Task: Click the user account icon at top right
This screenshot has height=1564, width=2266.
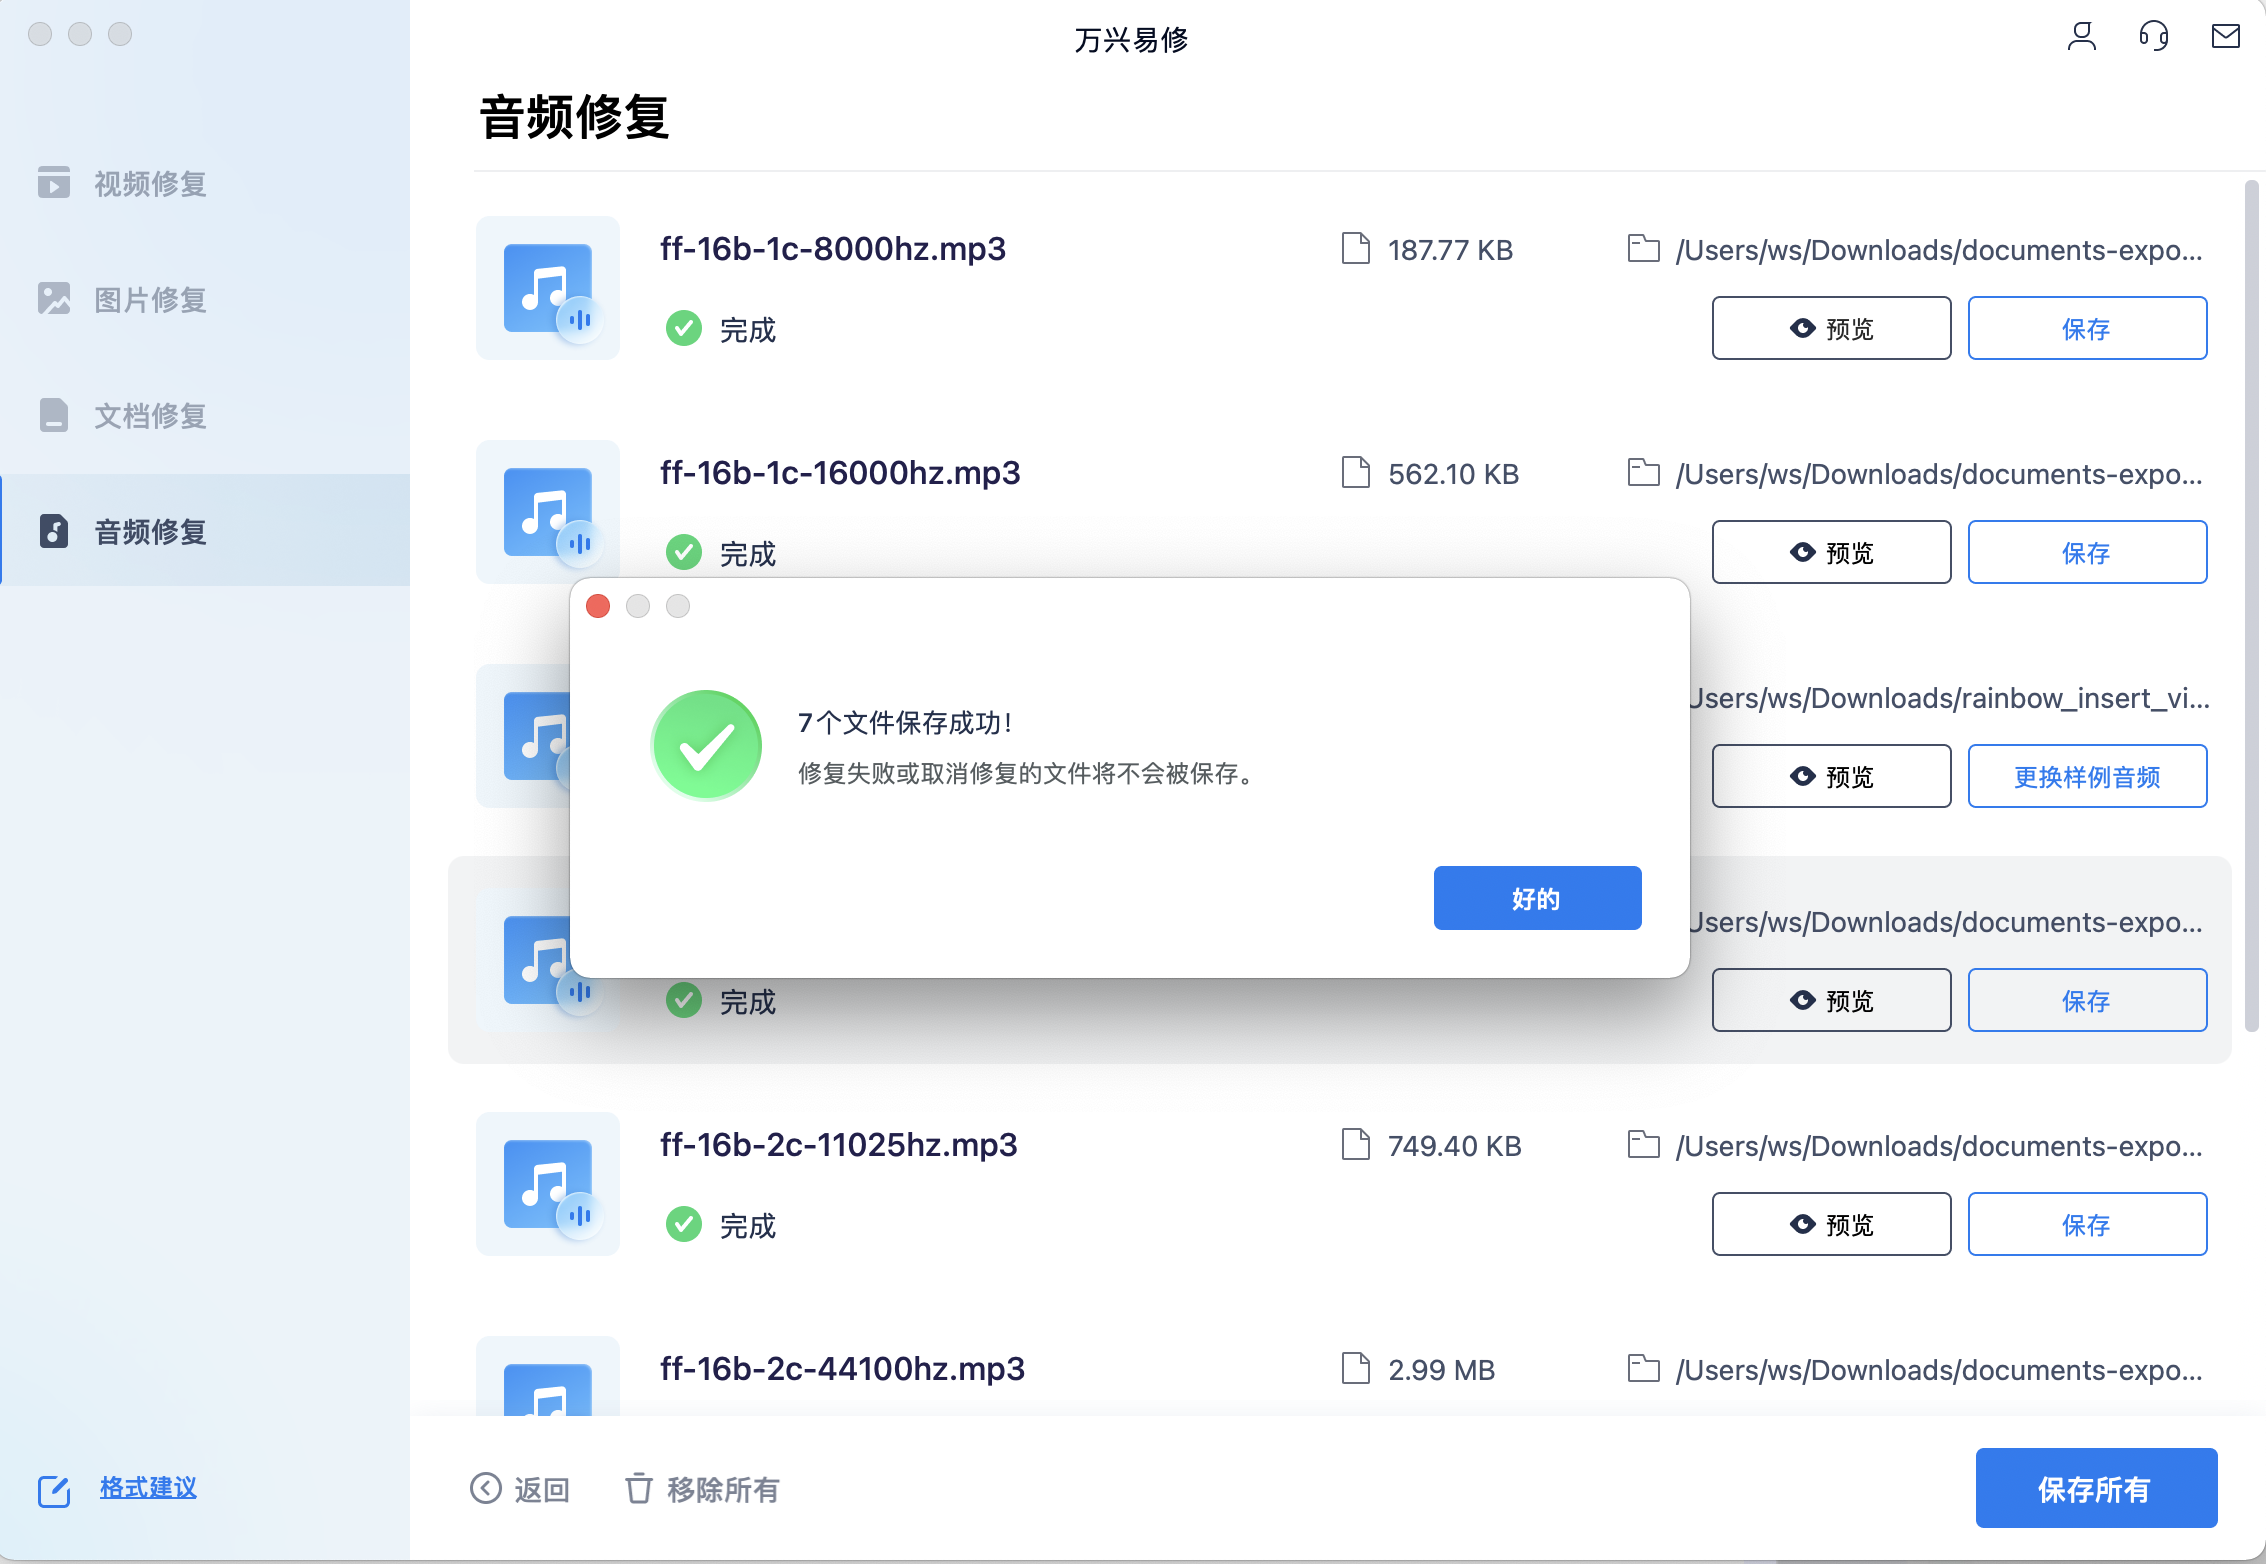Action: (x=2081, y=37)
